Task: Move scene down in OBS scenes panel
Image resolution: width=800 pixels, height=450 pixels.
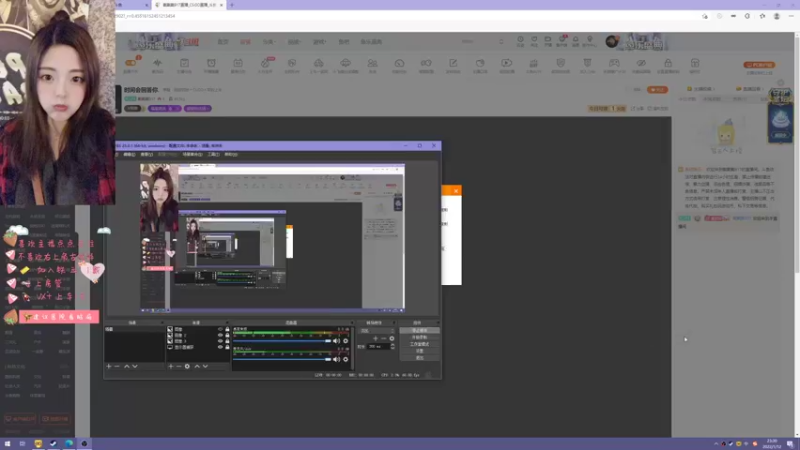Action: pos(135,366)
